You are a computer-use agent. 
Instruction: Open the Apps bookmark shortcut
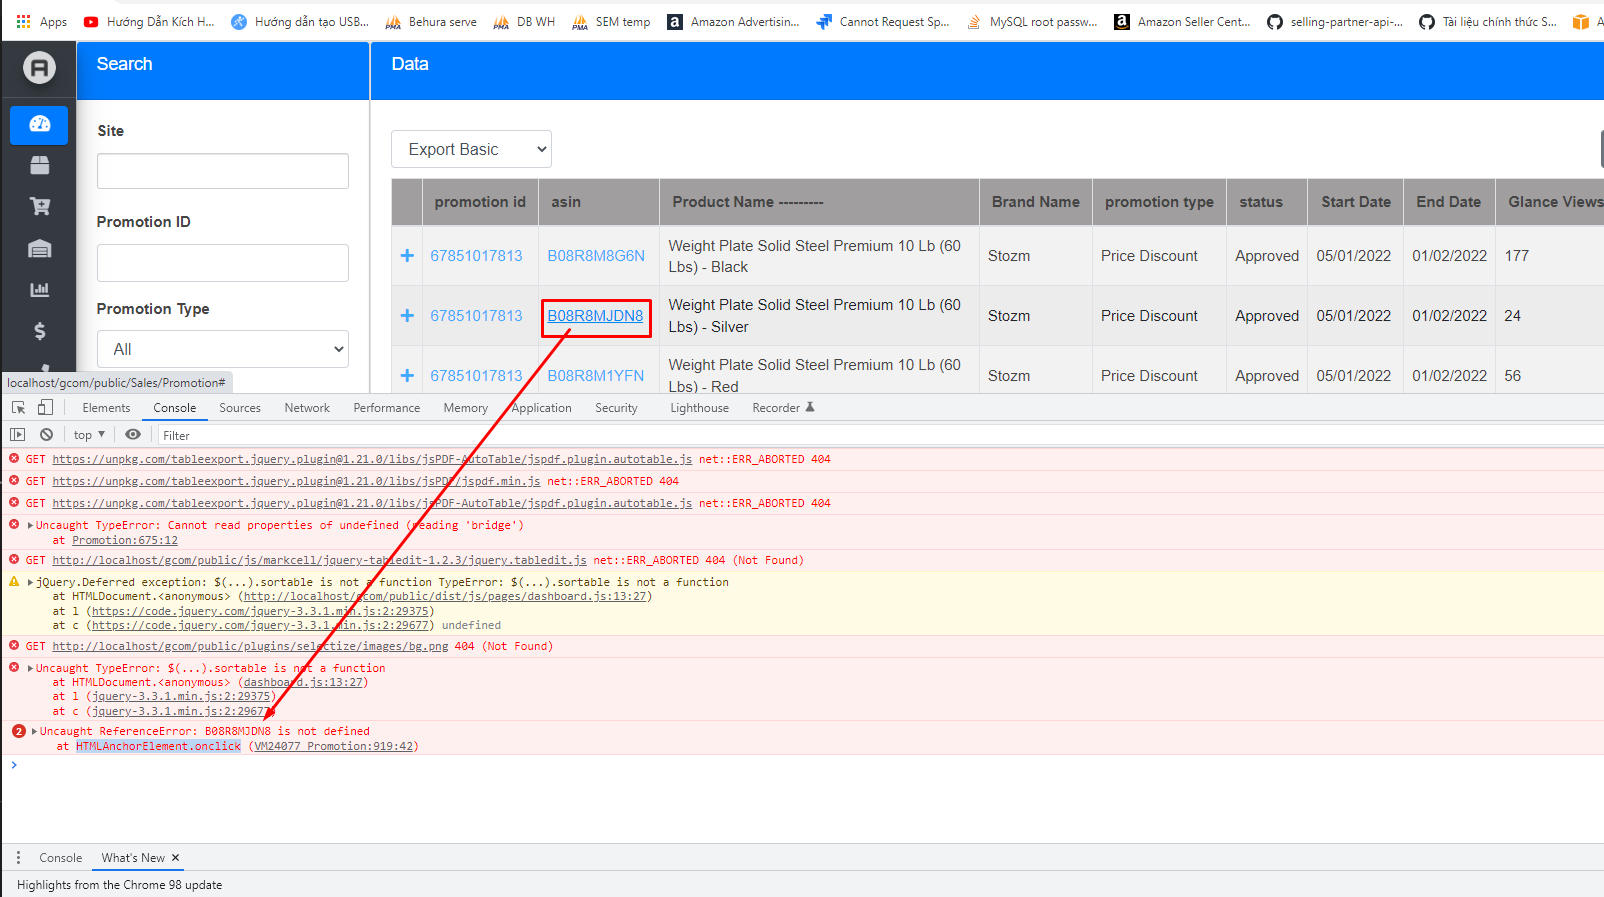point(42,21)
